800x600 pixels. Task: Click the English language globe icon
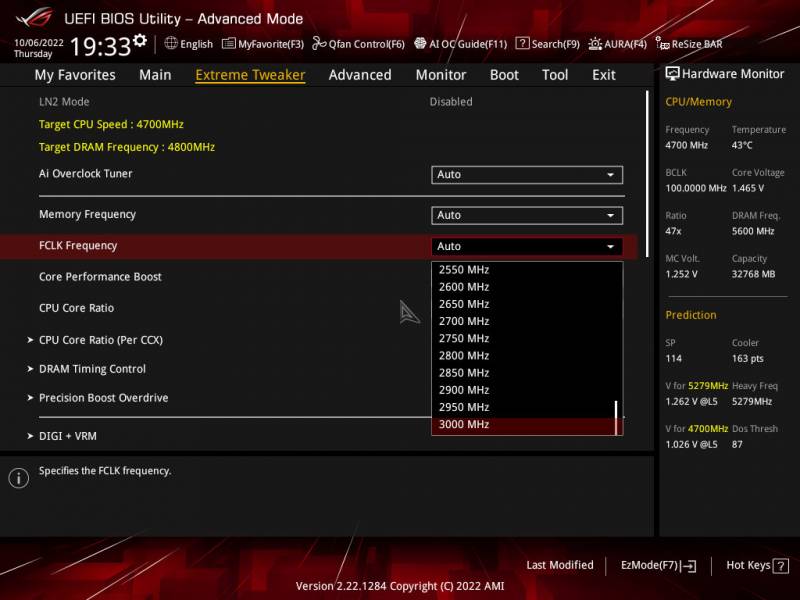tap(171, 43)
